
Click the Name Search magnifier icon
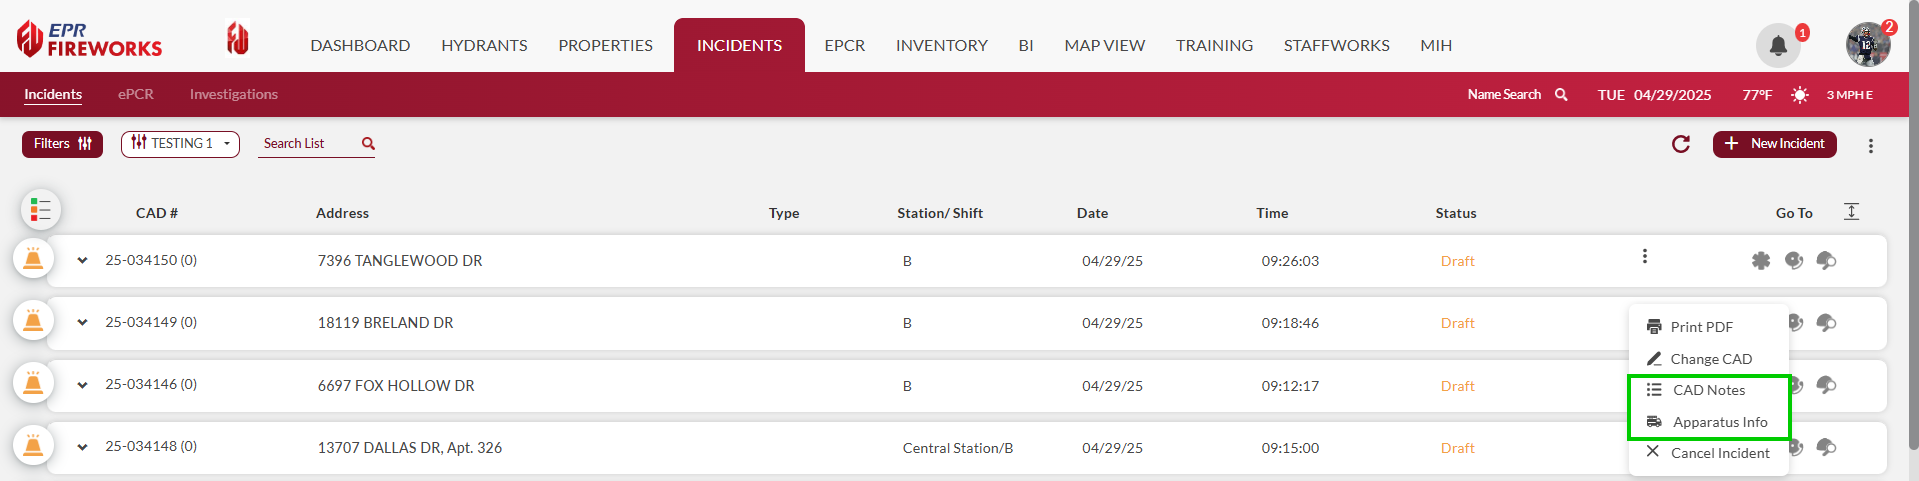point(1561,95)
